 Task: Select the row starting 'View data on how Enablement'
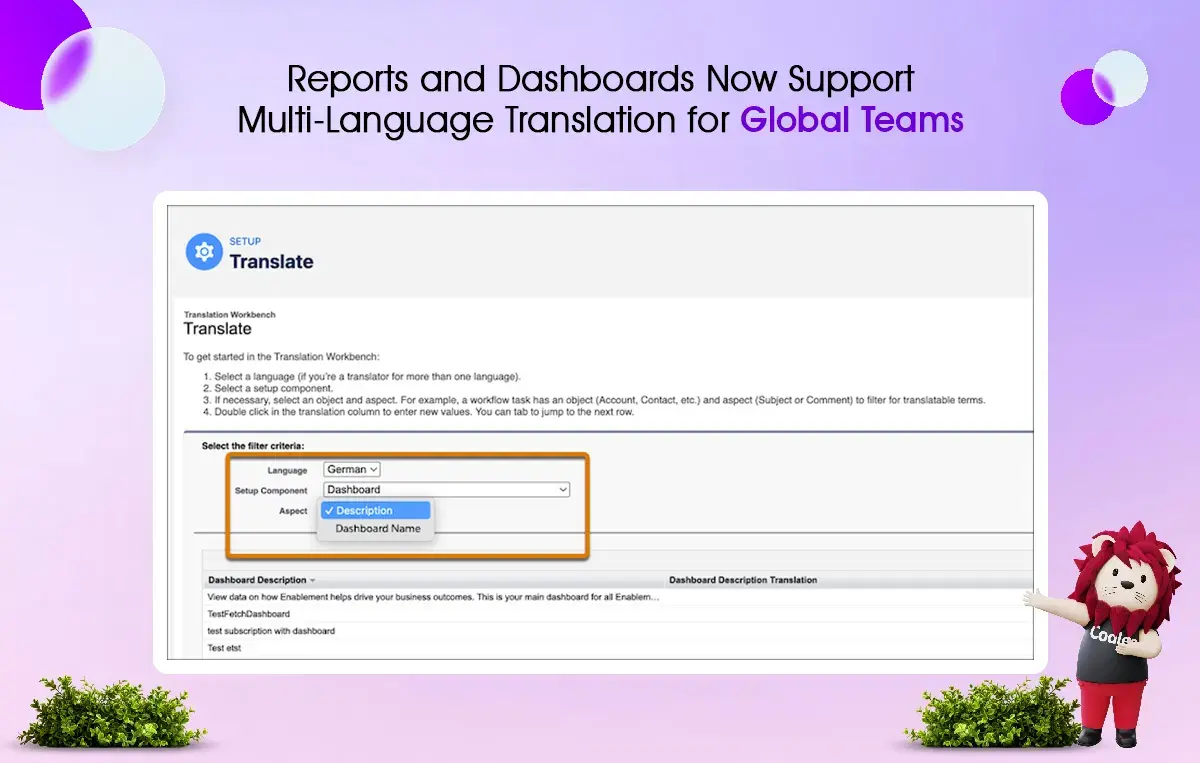[x=433, y=597]
